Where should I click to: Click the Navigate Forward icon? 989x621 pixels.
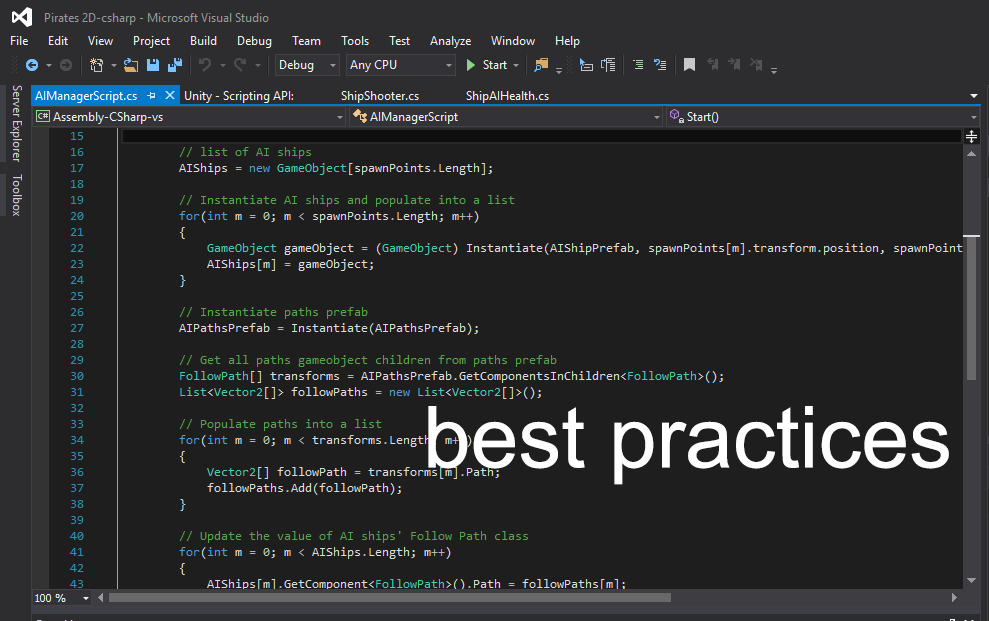coord(64,66)
